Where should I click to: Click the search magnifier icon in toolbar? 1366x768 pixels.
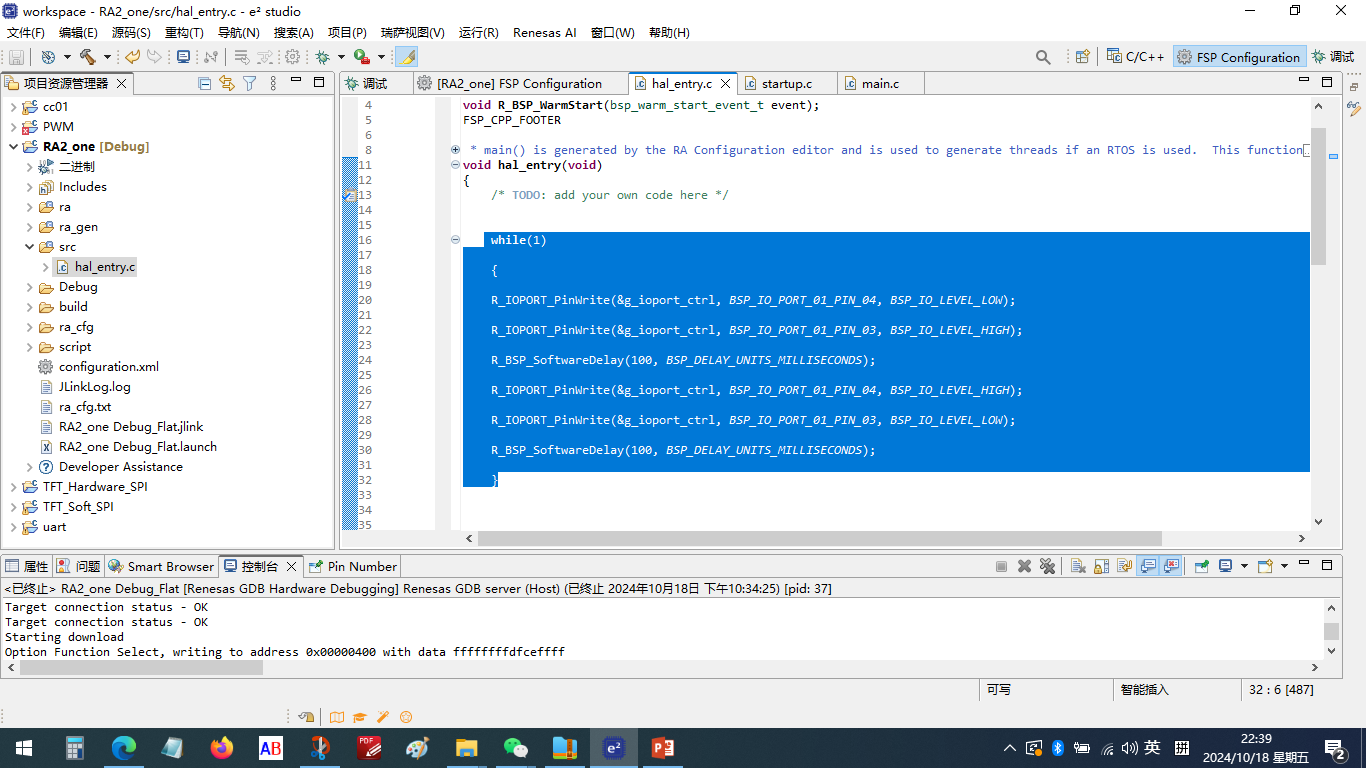tap(1043, 57)
